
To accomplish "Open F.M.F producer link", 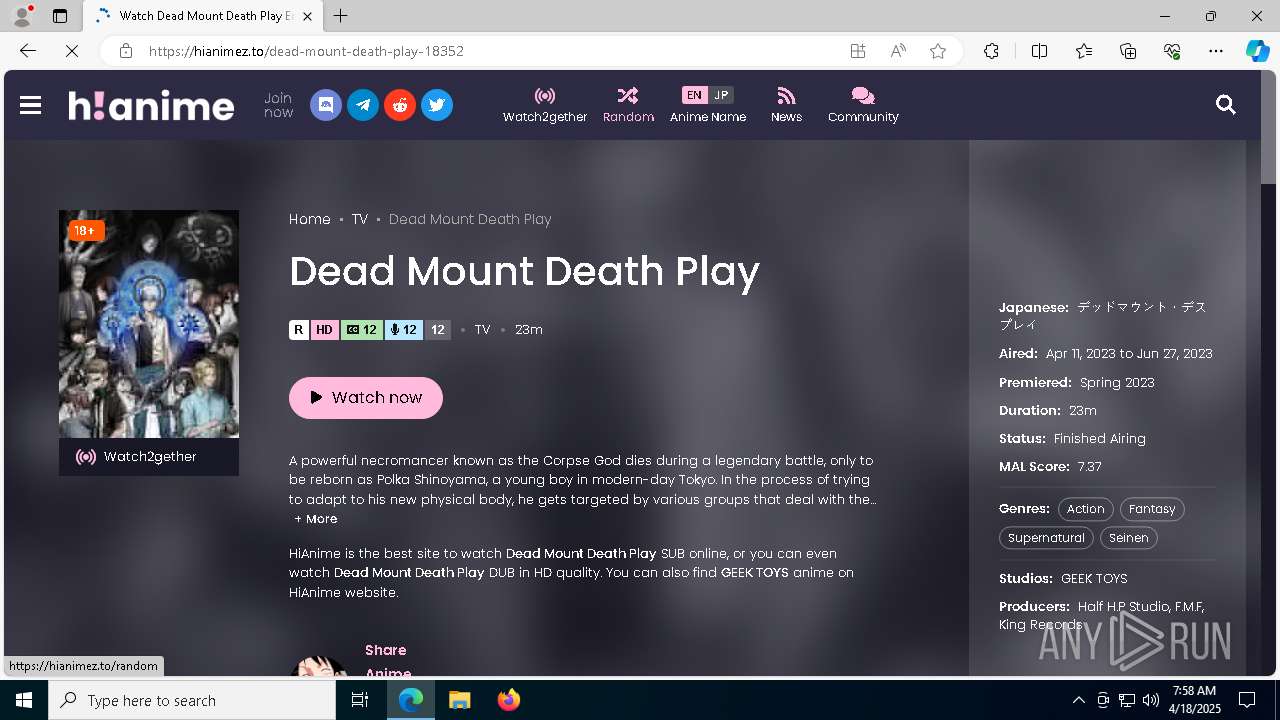I will click(1189, 607).
